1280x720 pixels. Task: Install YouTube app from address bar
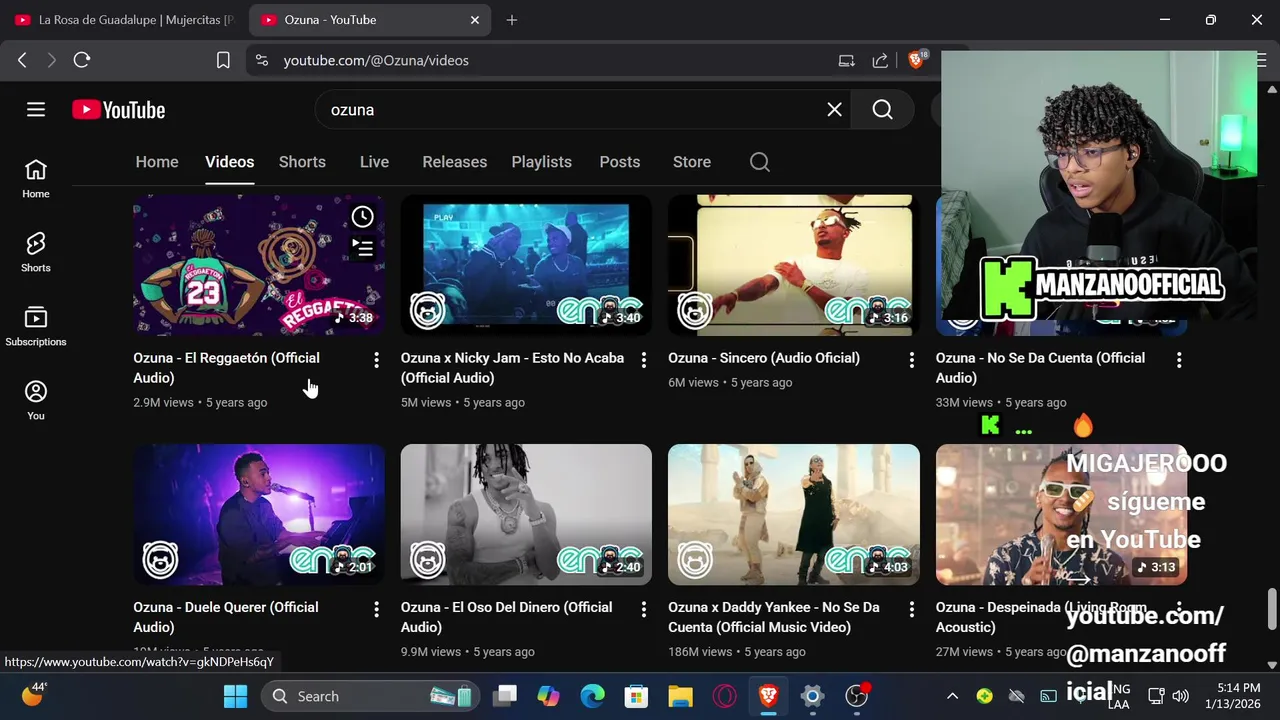pyautogui.click(x=846, y=60)
